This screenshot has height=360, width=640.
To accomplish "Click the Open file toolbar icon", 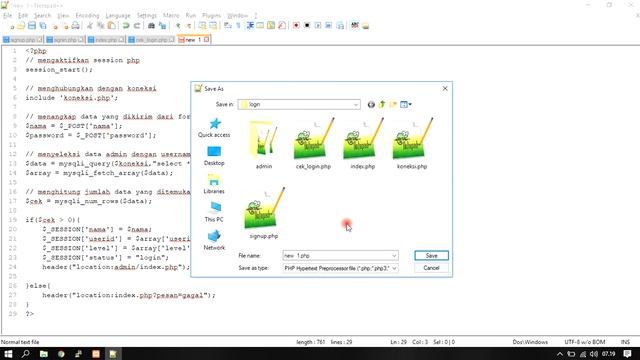I will [x=21, y=26].
